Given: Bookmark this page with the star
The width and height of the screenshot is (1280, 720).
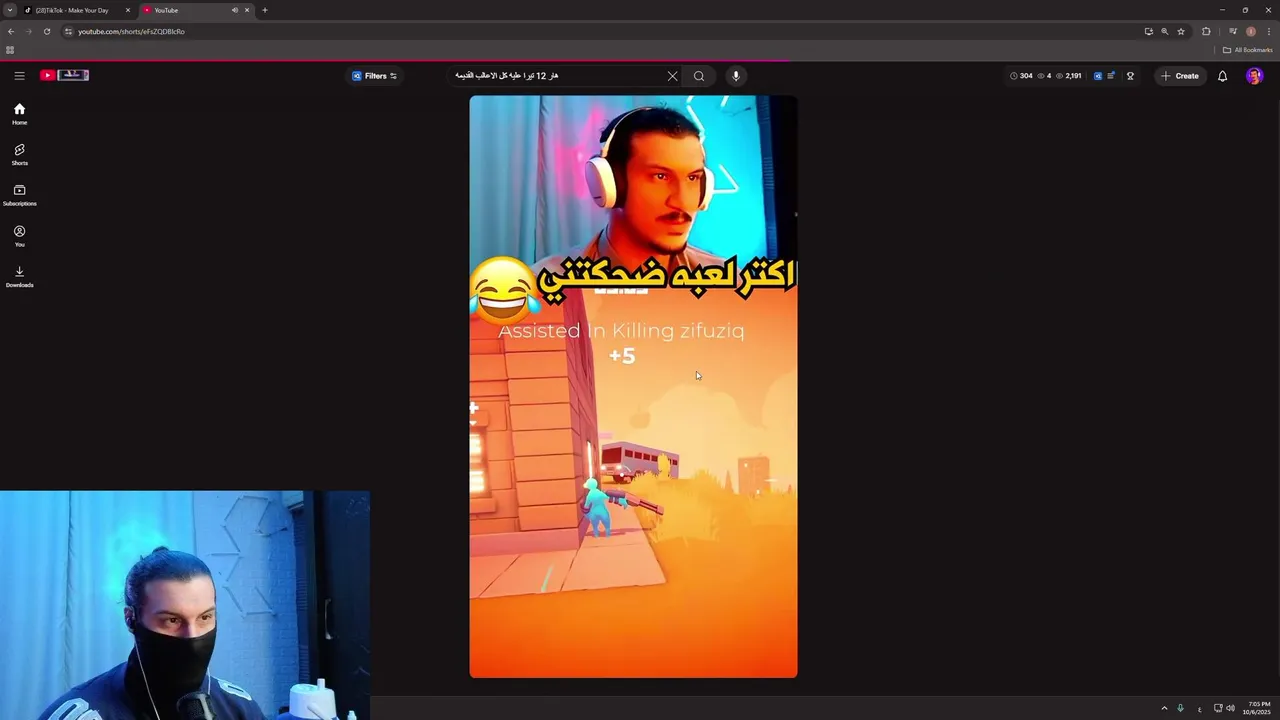Looking at the screenshot, I should [x=1181, y=31].
